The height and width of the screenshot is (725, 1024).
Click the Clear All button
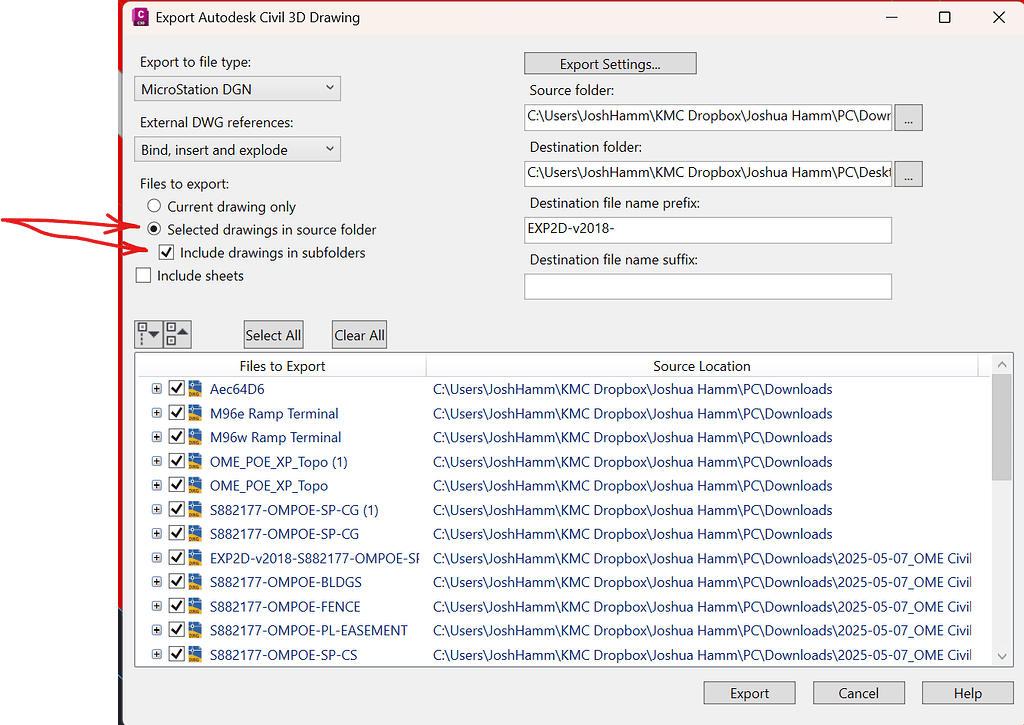[359, 334]
